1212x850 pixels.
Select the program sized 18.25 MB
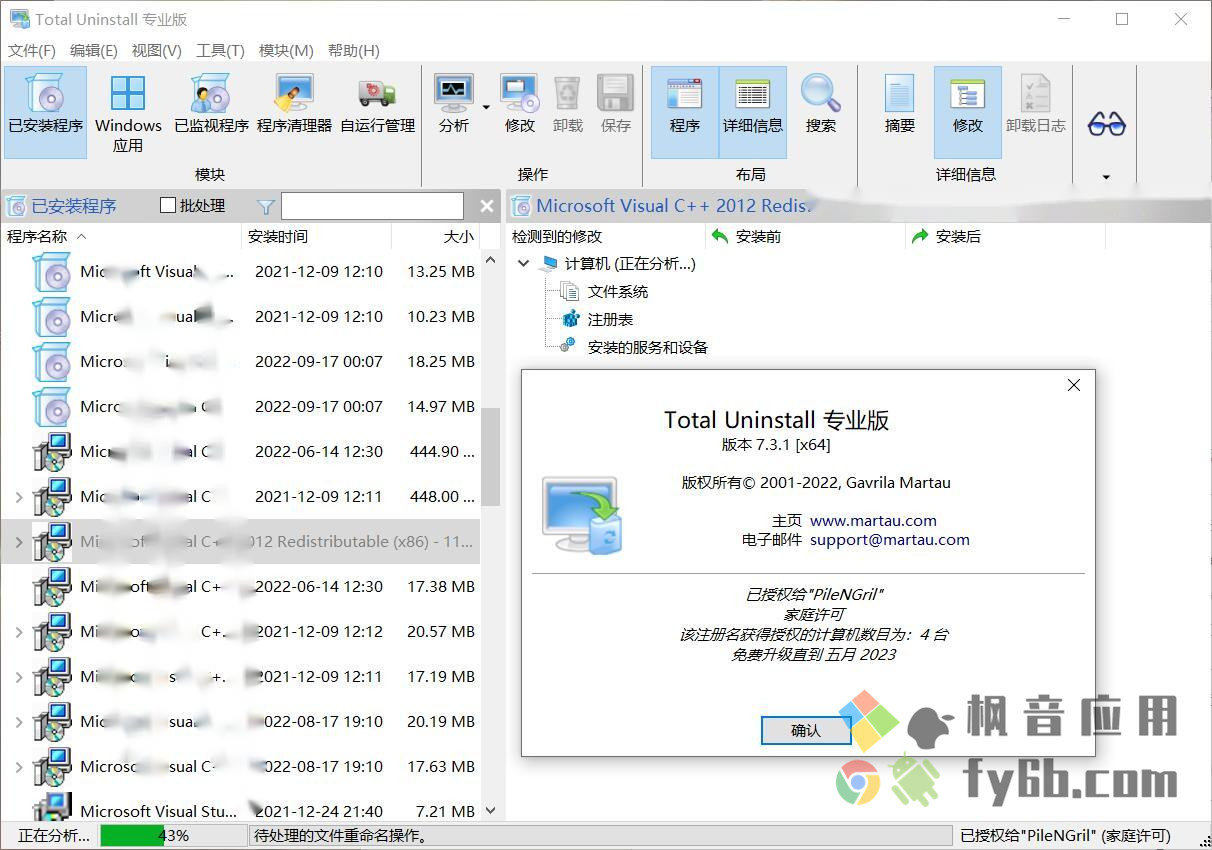[240, 361]
